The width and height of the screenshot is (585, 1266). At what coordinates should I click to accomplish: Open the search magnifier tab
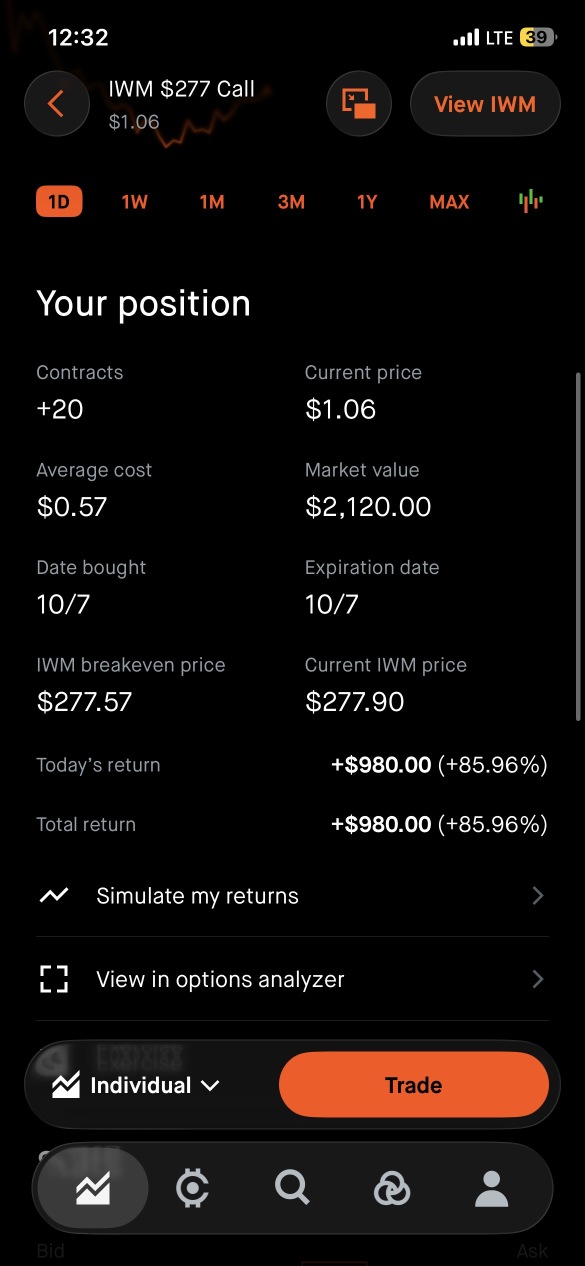(292, 1188)
